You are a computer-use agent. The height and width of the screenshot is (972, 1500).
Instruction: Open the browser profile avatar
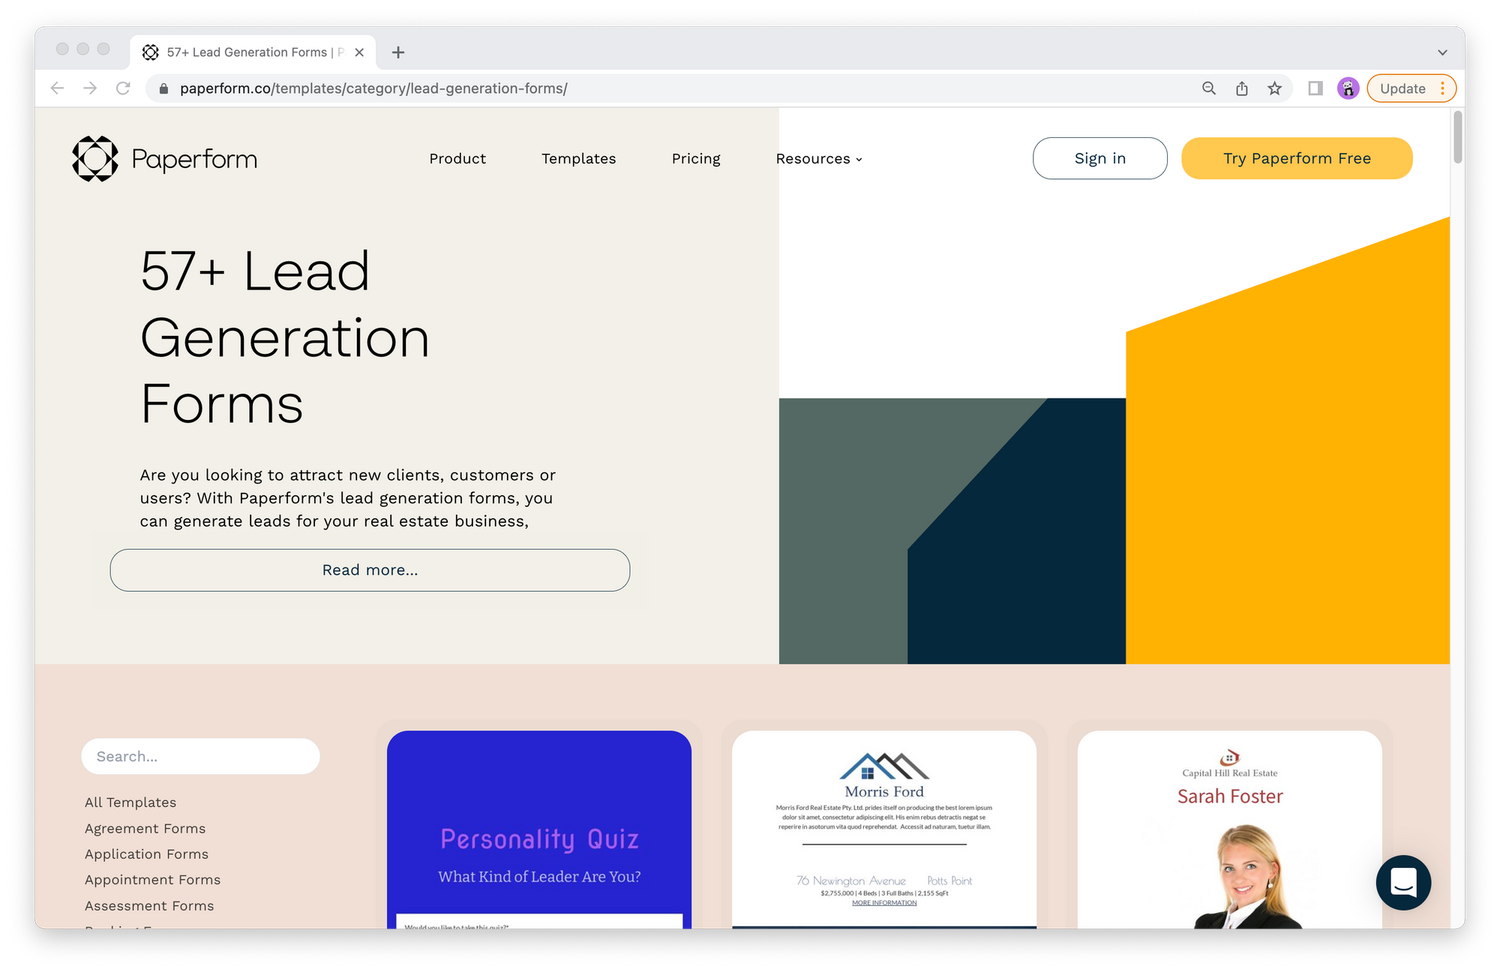coord(1348,89)
